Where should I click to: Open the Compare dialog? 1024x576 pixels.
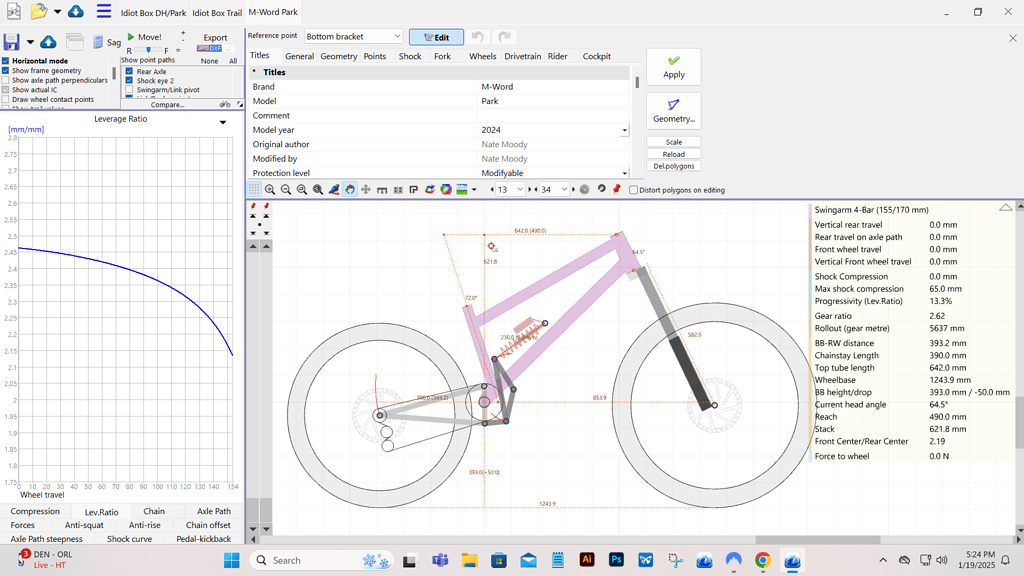tap(167, 104)
